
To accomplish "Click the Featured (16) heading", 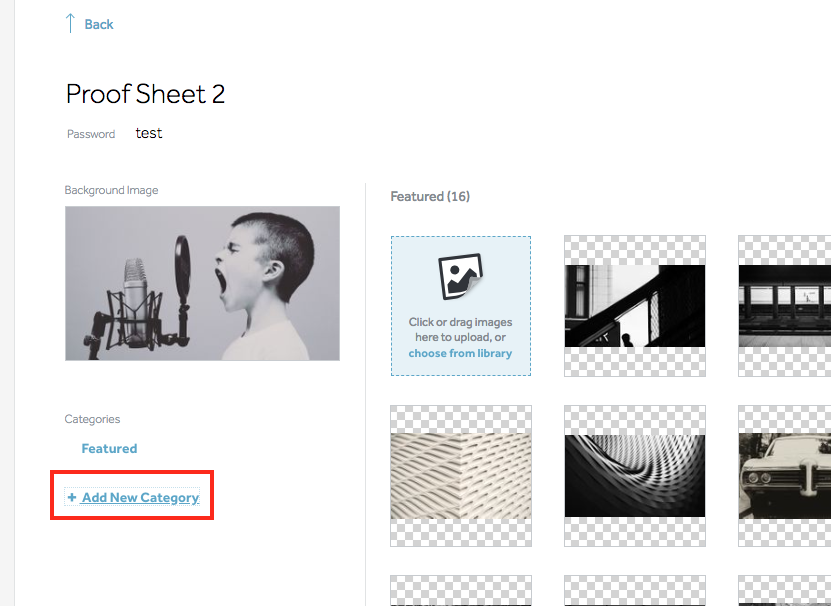I will [430, 196].
